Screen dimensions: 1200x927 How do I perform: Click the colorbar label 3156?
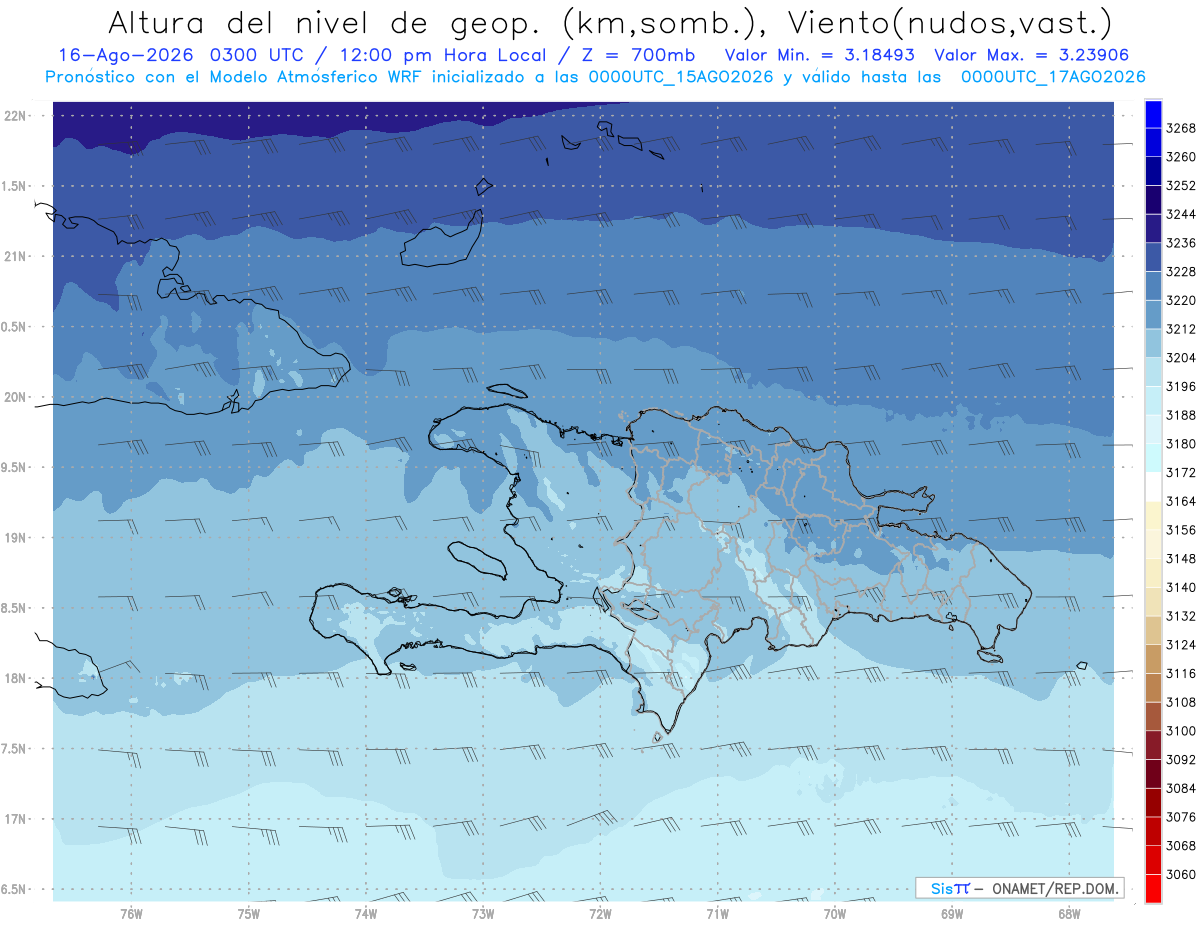pos(1180,530)
